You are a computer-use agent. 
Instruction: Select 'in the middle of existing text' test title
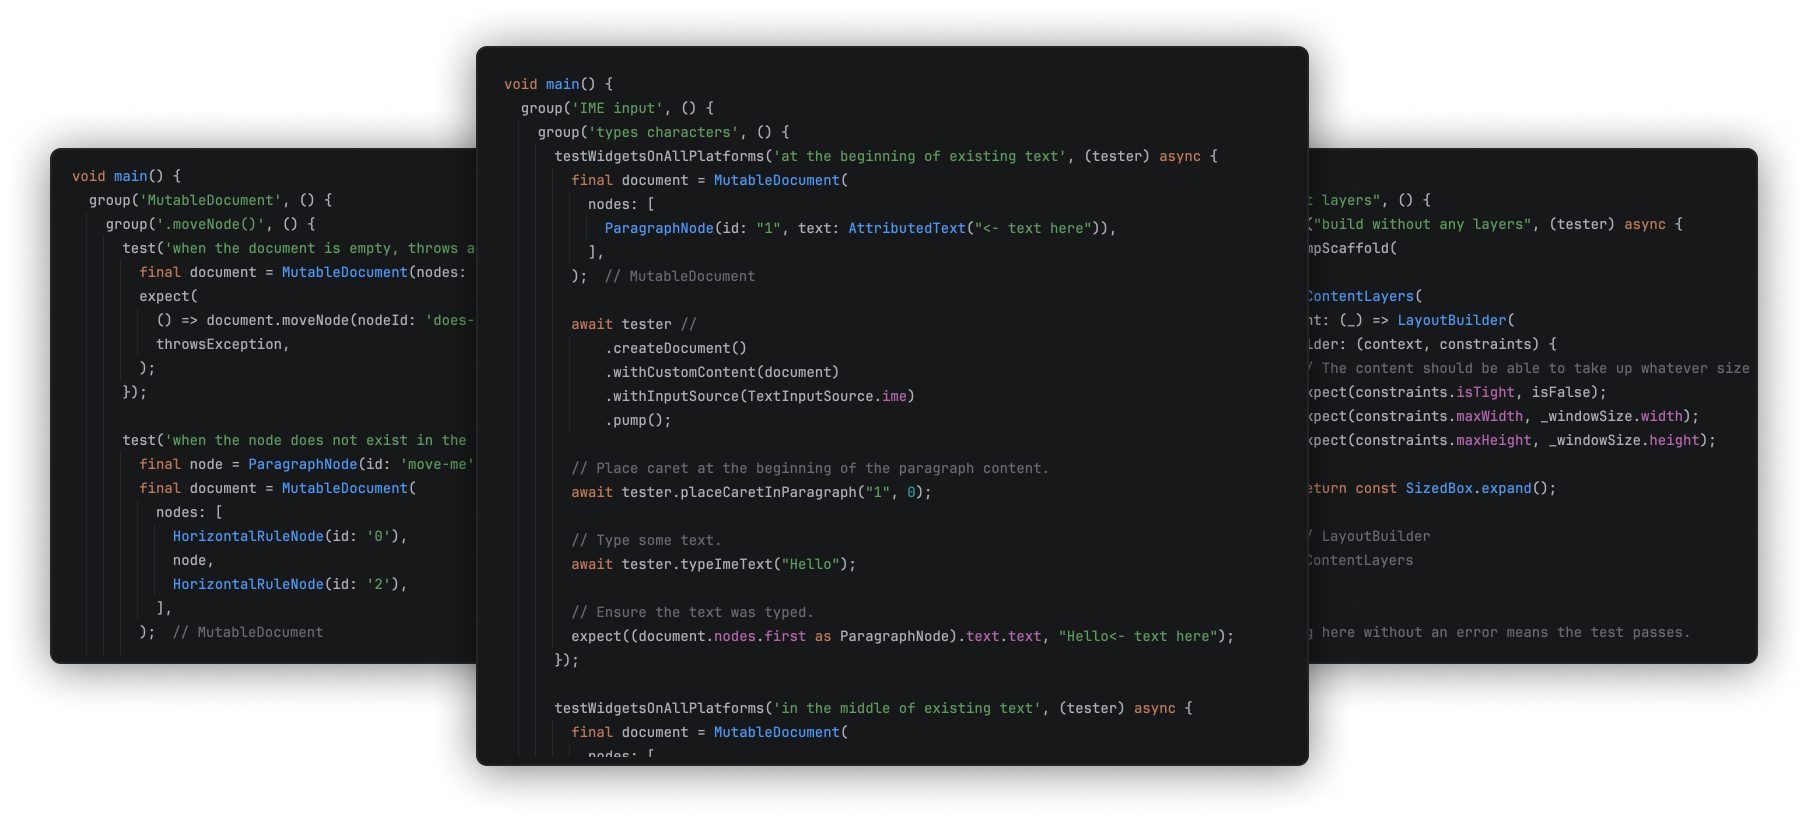[x=907, y=708]
